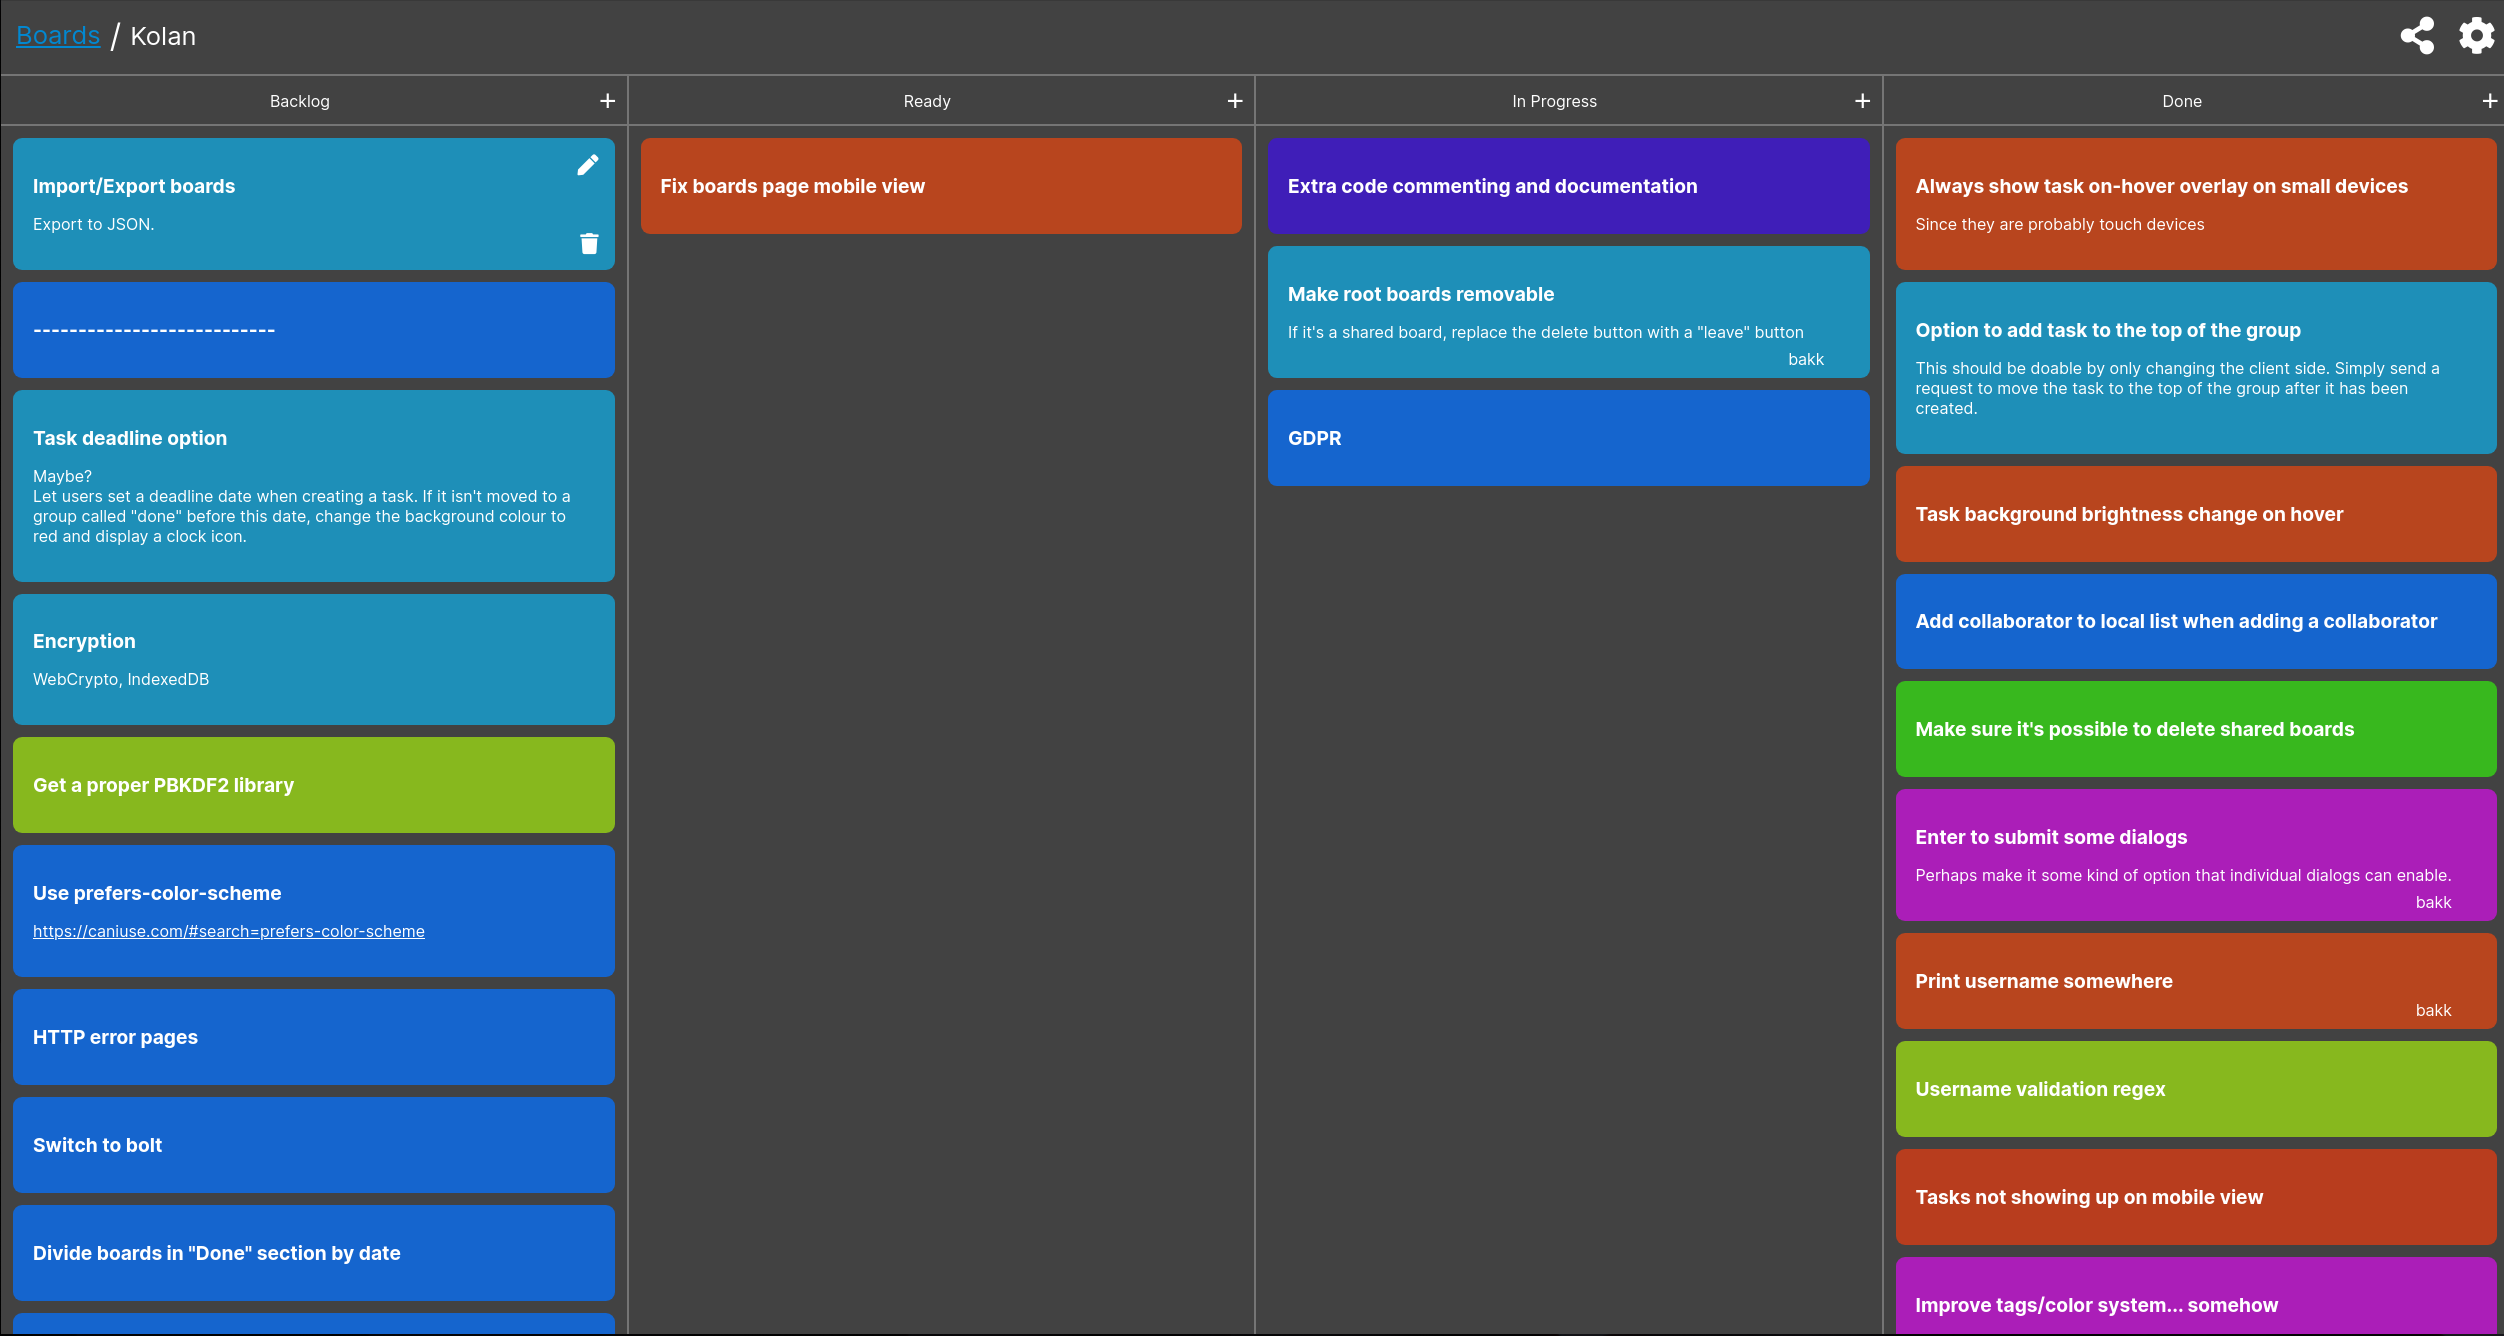Viewport: 2504px width, 1336px height.
Task: Add new task to Done column
Action: (2489, 101)
